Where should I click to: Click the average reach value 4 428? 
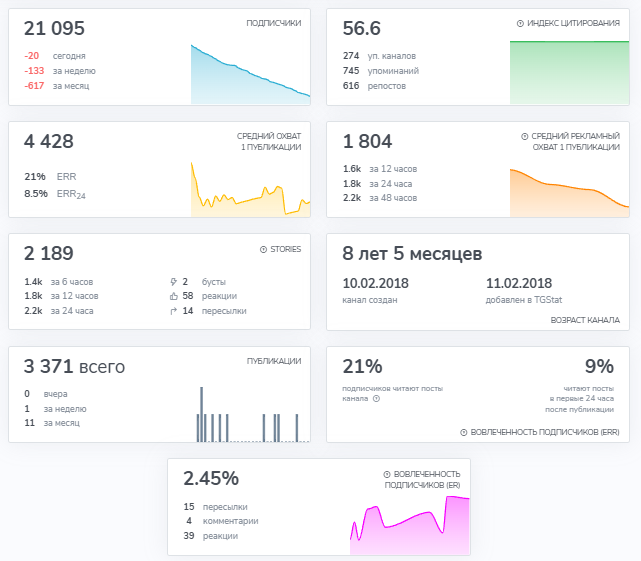click(49, 141)
